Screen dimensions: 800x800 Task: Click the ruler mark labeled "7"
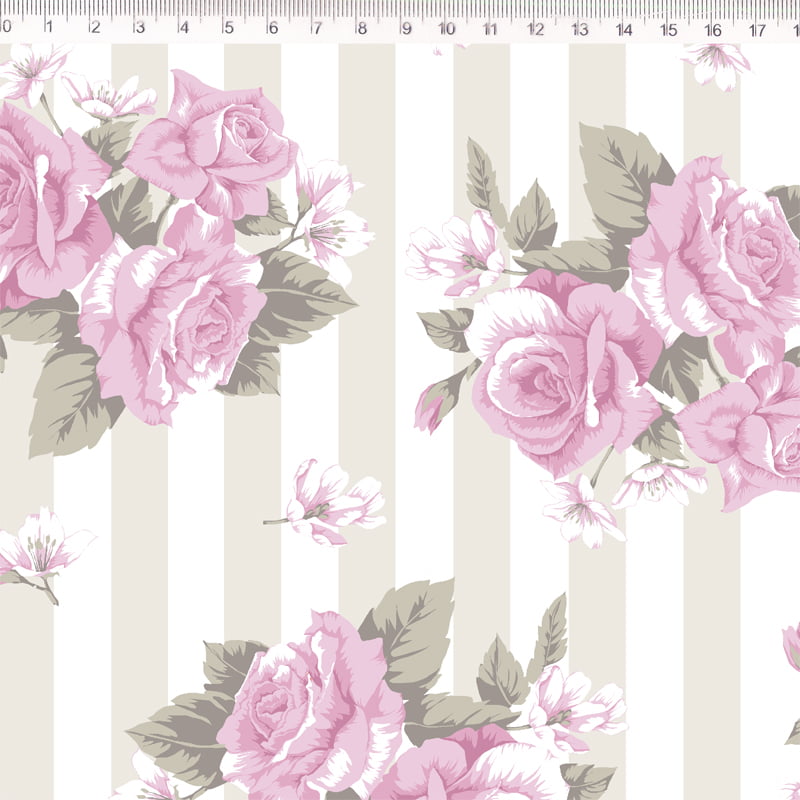(x=317, y=28)
